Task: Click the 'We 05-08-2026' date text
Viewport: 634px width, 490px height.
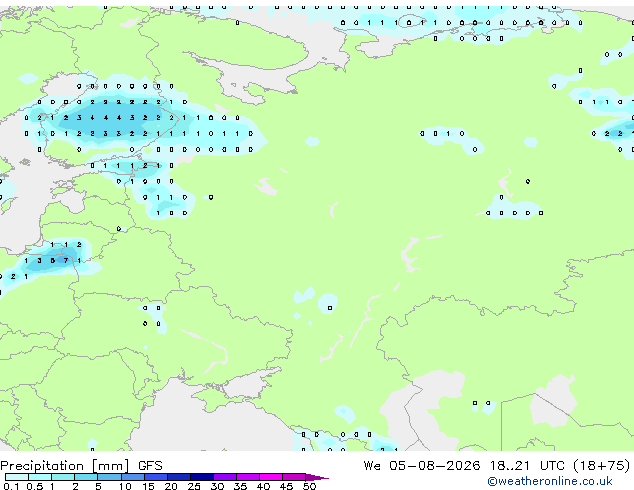Action: tap(422, 466)
